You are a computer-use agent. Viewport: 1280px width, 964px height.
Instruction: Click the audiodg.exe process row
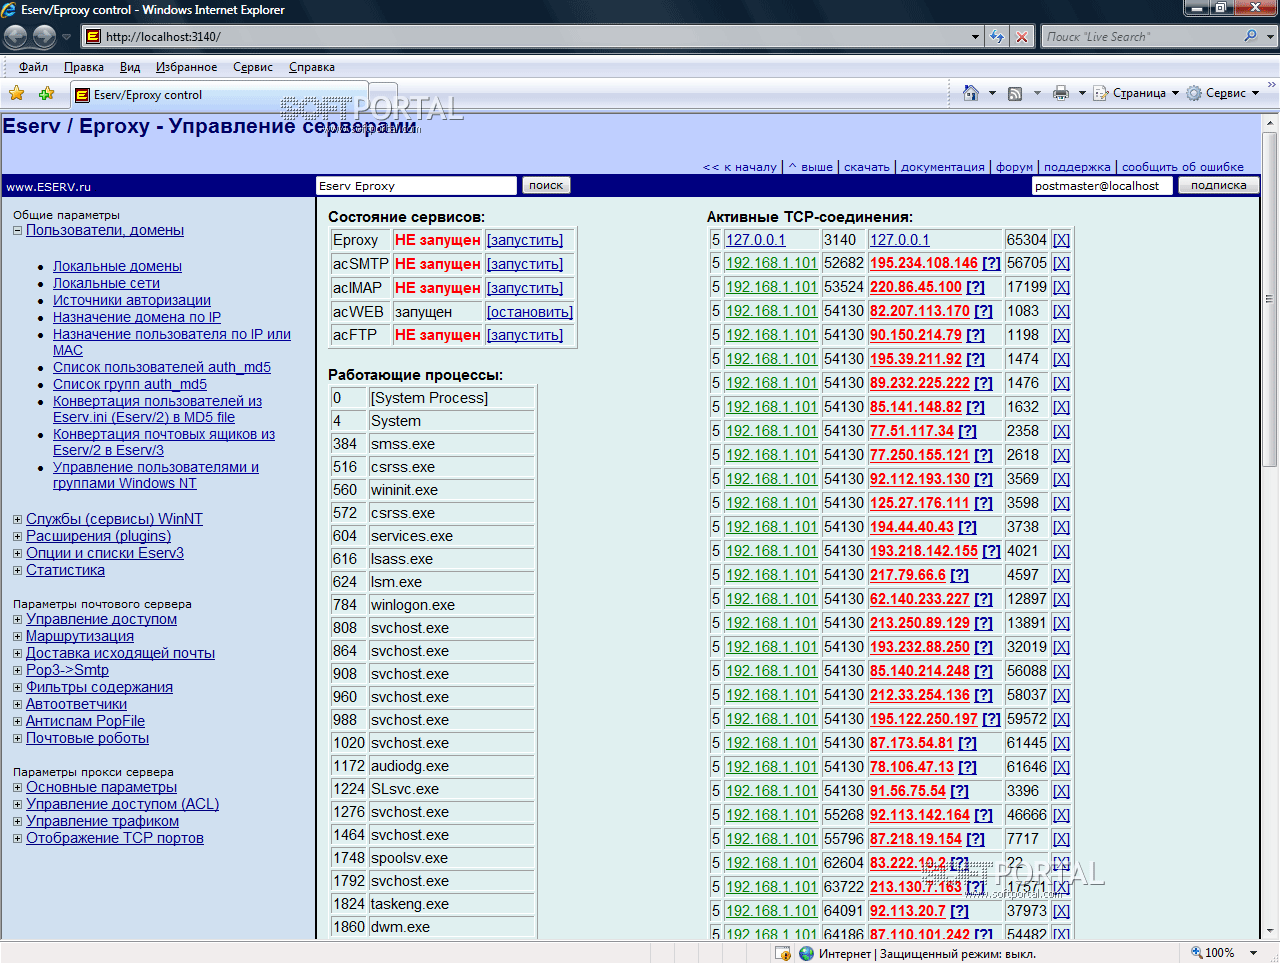click(x=432, y=766)
